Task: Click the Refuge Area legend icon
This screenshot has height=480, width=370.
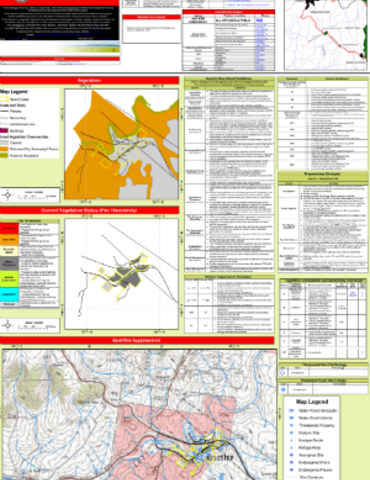Action: click(x=292, y=448)
